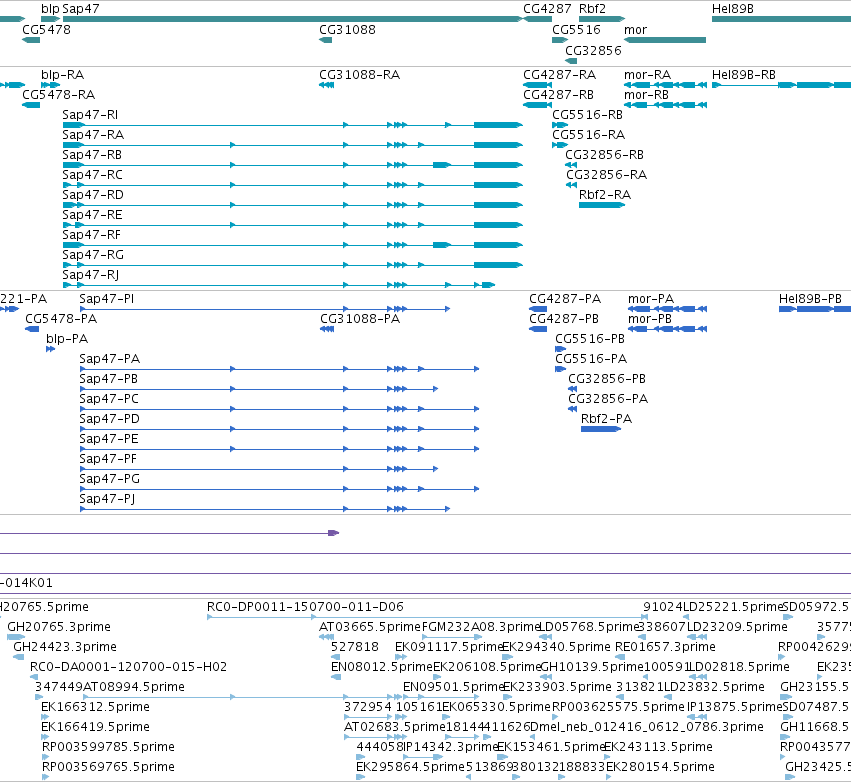Screen dimensions: 851x782
Task: Click the CG5478-RA transcript label
Action: tap(59, 94)
